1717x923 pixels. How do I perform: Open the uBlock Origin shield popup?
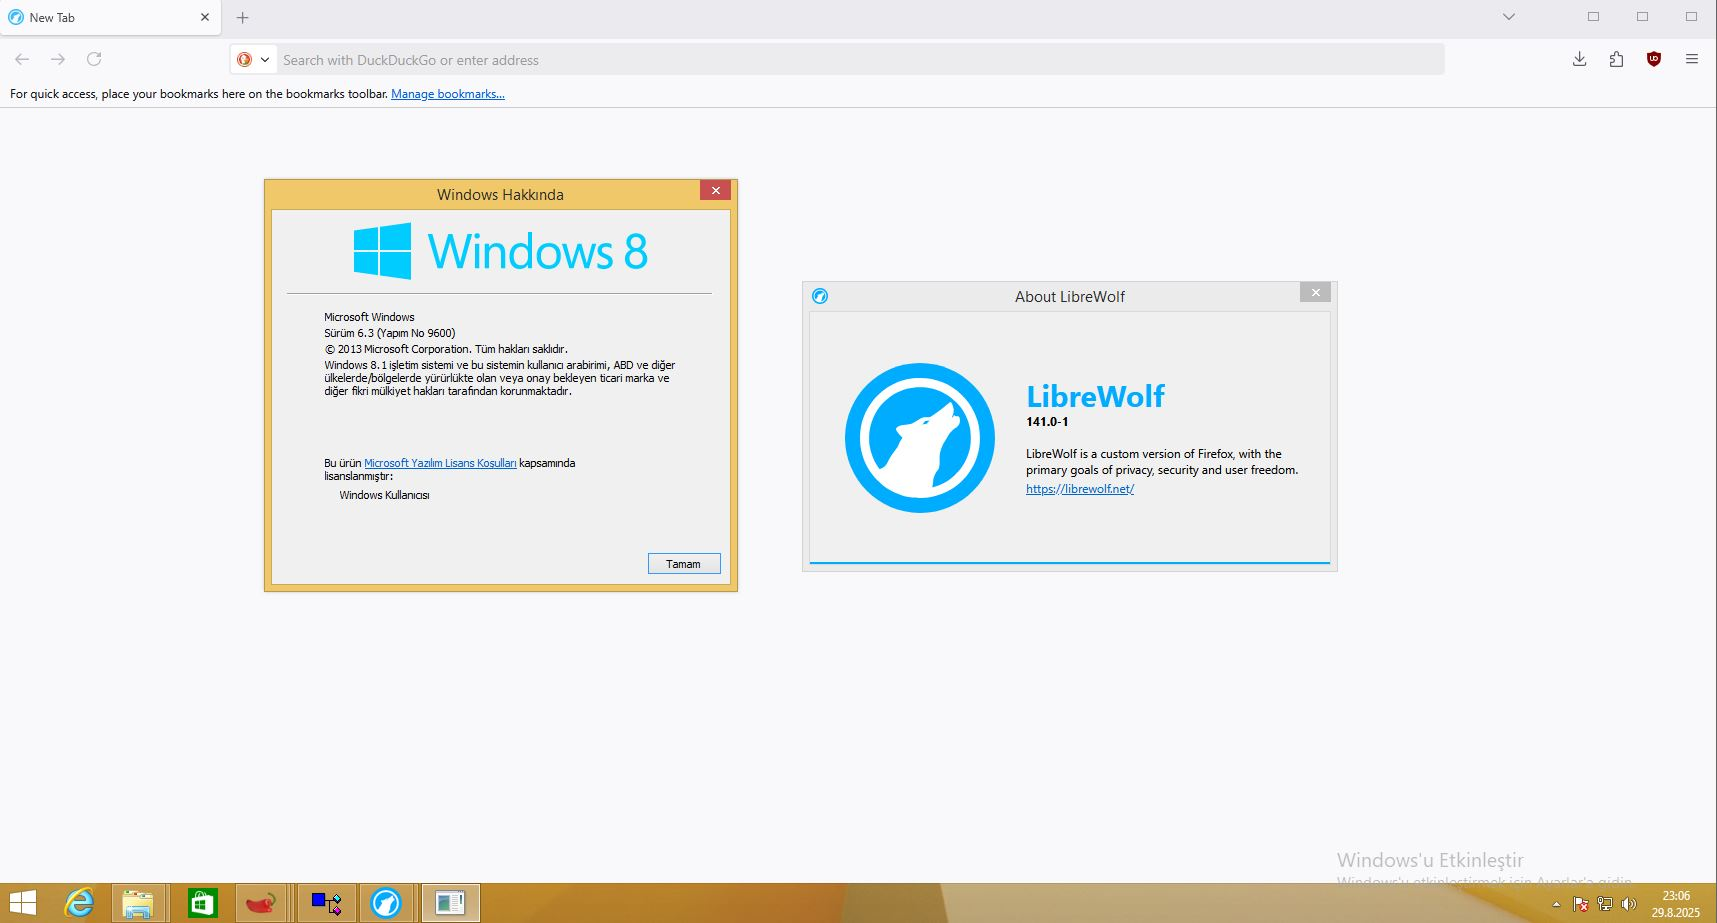click(x=1654, y=60)
